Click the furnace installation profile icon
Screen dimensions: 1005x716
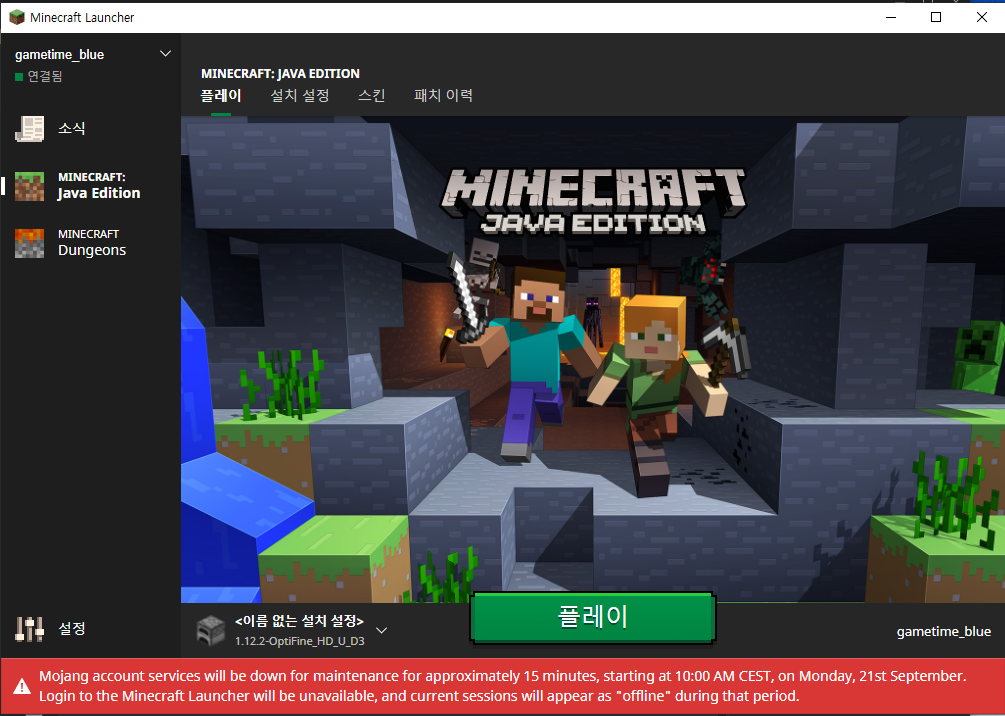pyautogui.click(x=210, y=630)
